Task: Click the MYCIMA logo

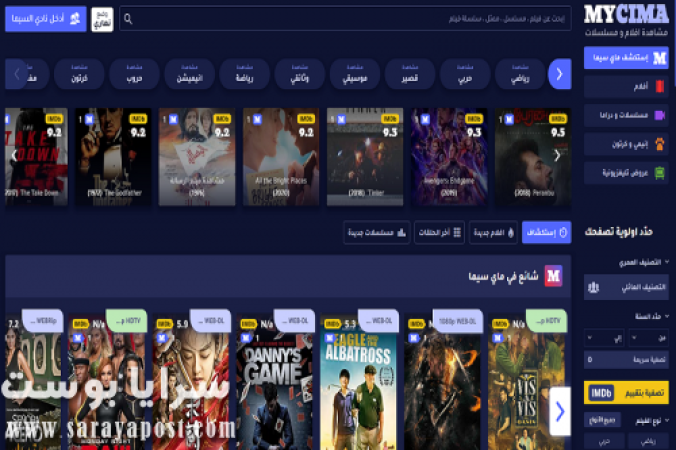Action: coord(626,14)
